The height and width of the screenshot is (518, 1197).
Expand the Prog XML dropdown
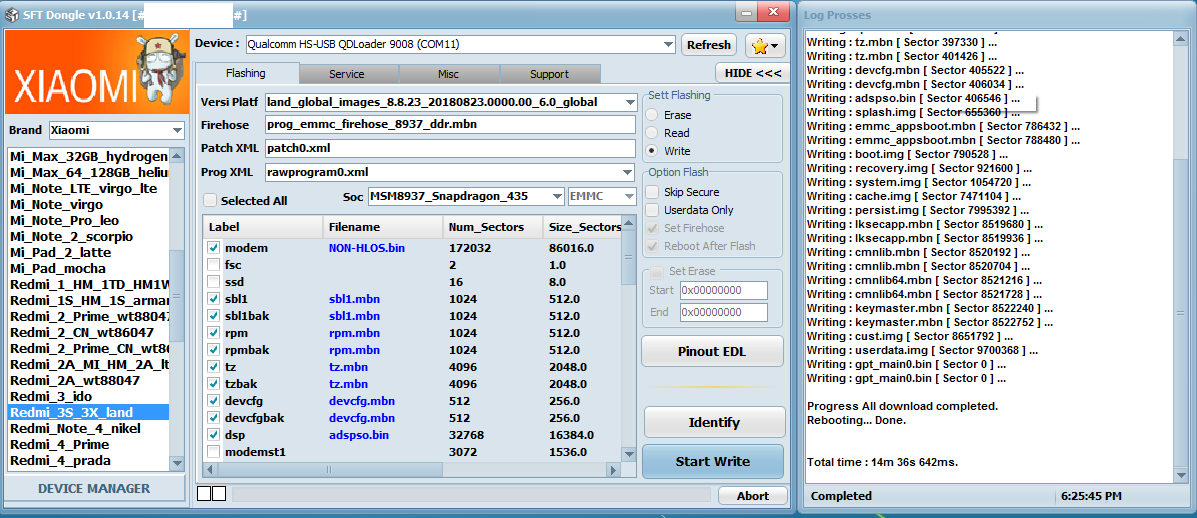click(630, 172)
